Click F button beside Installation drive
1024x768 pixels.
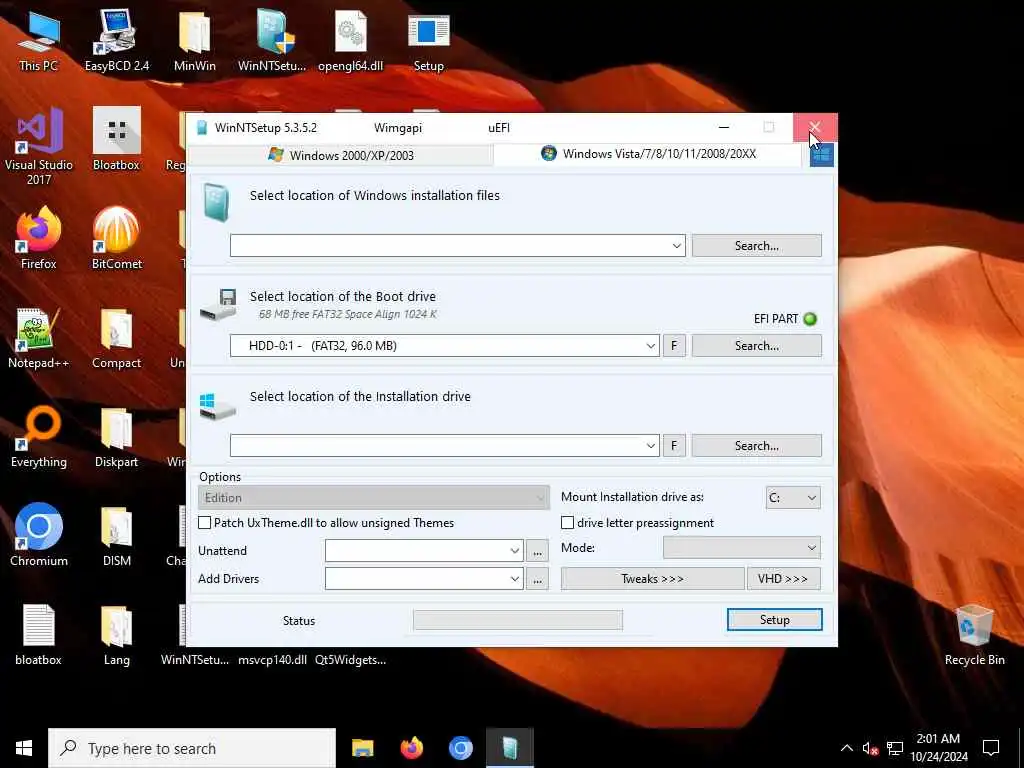tap(674, 445)
